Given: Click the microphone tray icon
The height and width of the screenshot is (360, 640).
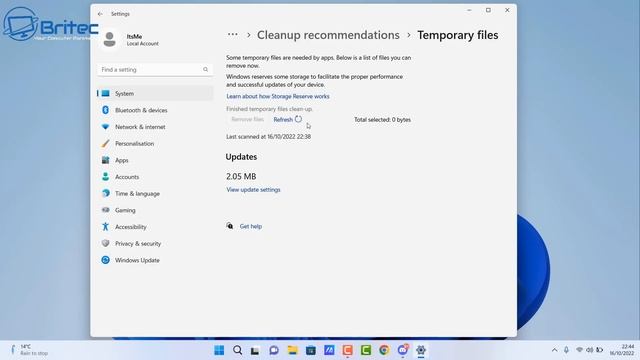Looking at the screenshot, I should 566,350.
